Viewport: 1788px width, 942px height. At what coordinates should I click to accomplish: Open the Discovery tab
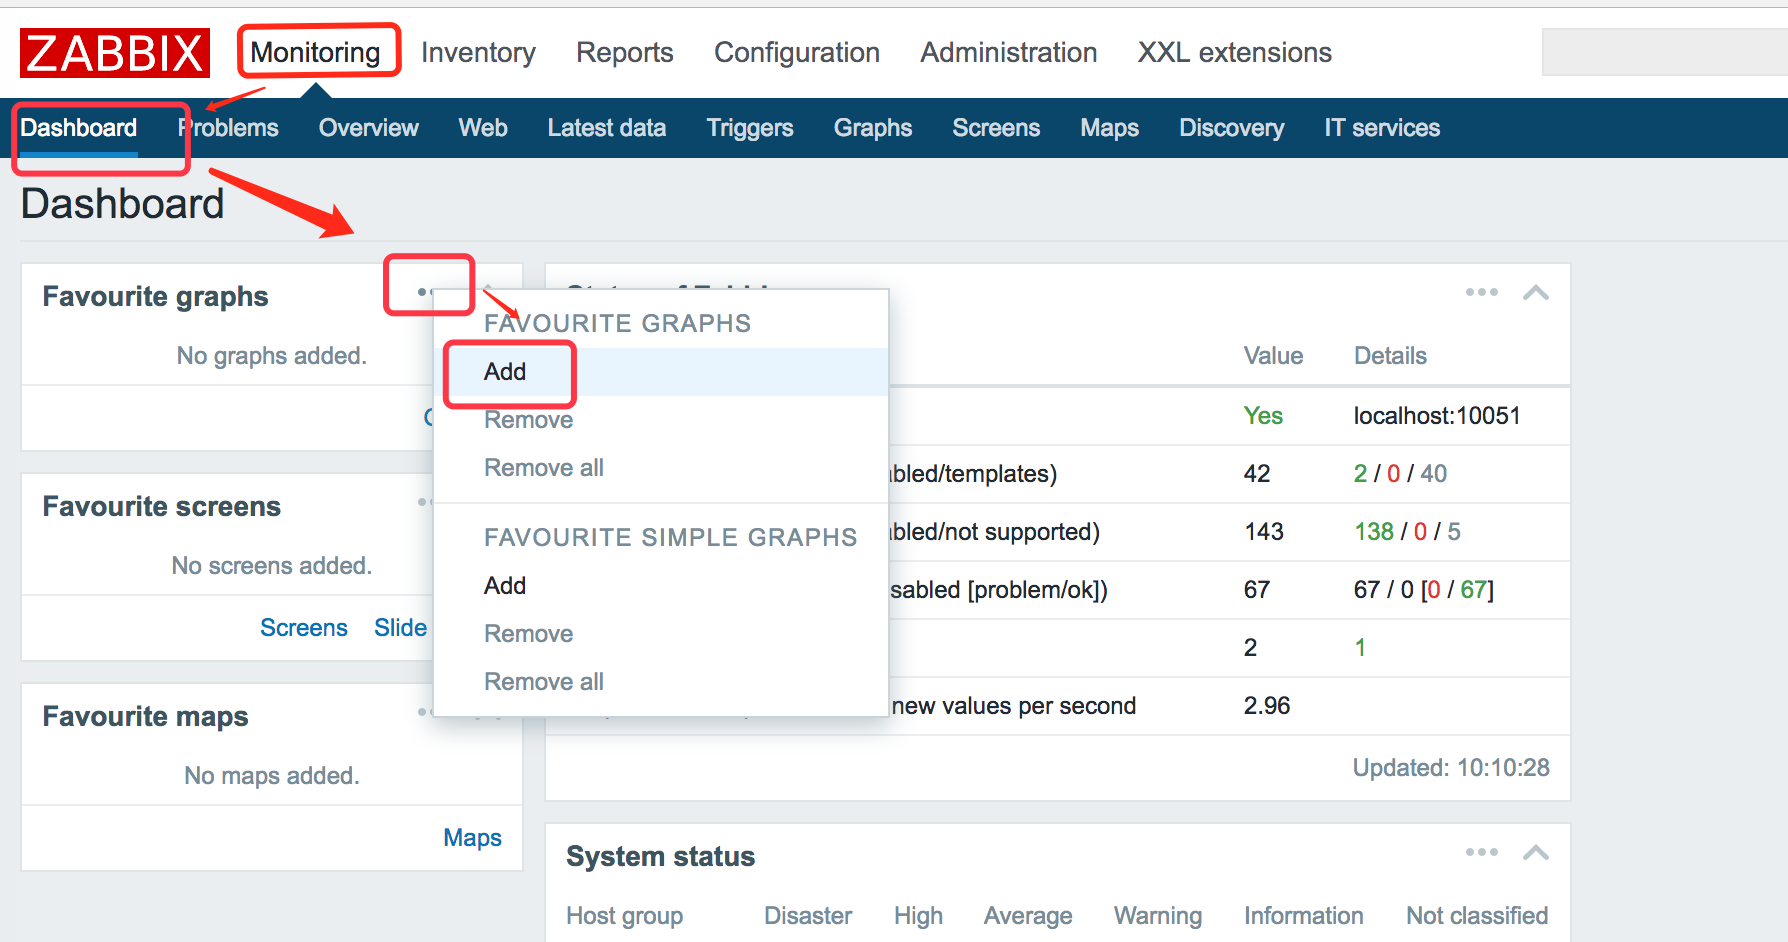(x=1231, y=128)
